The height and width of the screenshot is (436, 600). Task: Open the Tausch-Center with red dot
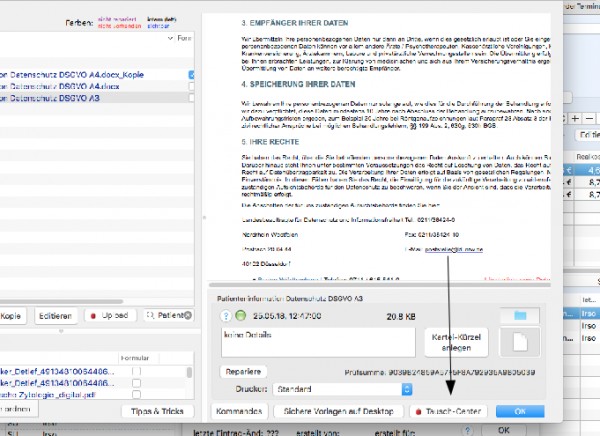coord(448,412)
